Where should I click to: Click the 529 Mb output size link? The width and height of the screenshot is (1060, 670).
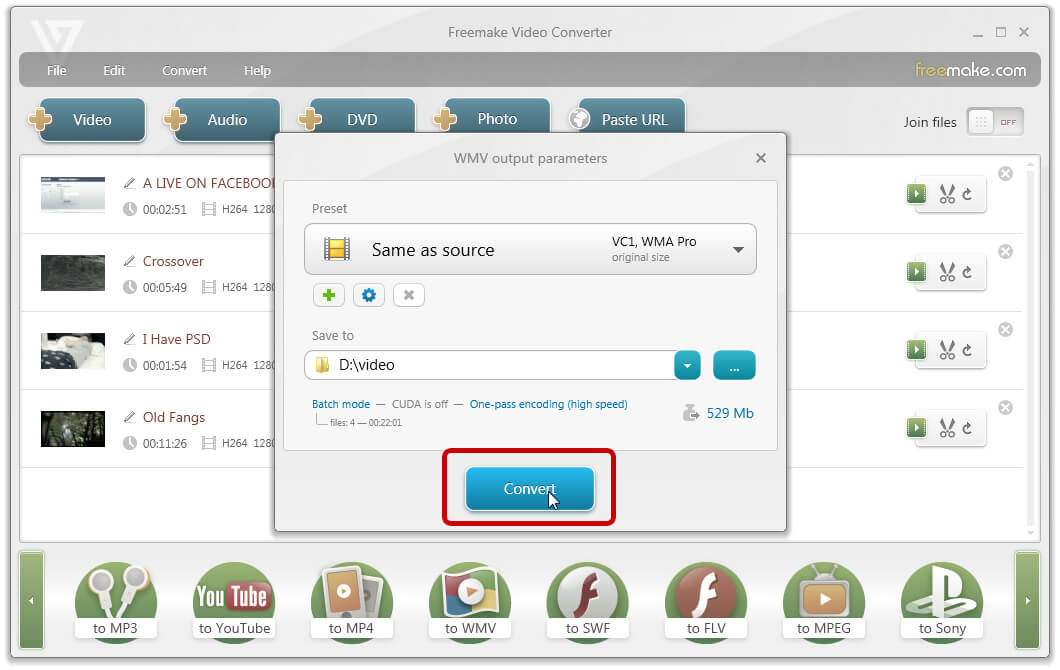pyautogui.click(x=729, y=413)
